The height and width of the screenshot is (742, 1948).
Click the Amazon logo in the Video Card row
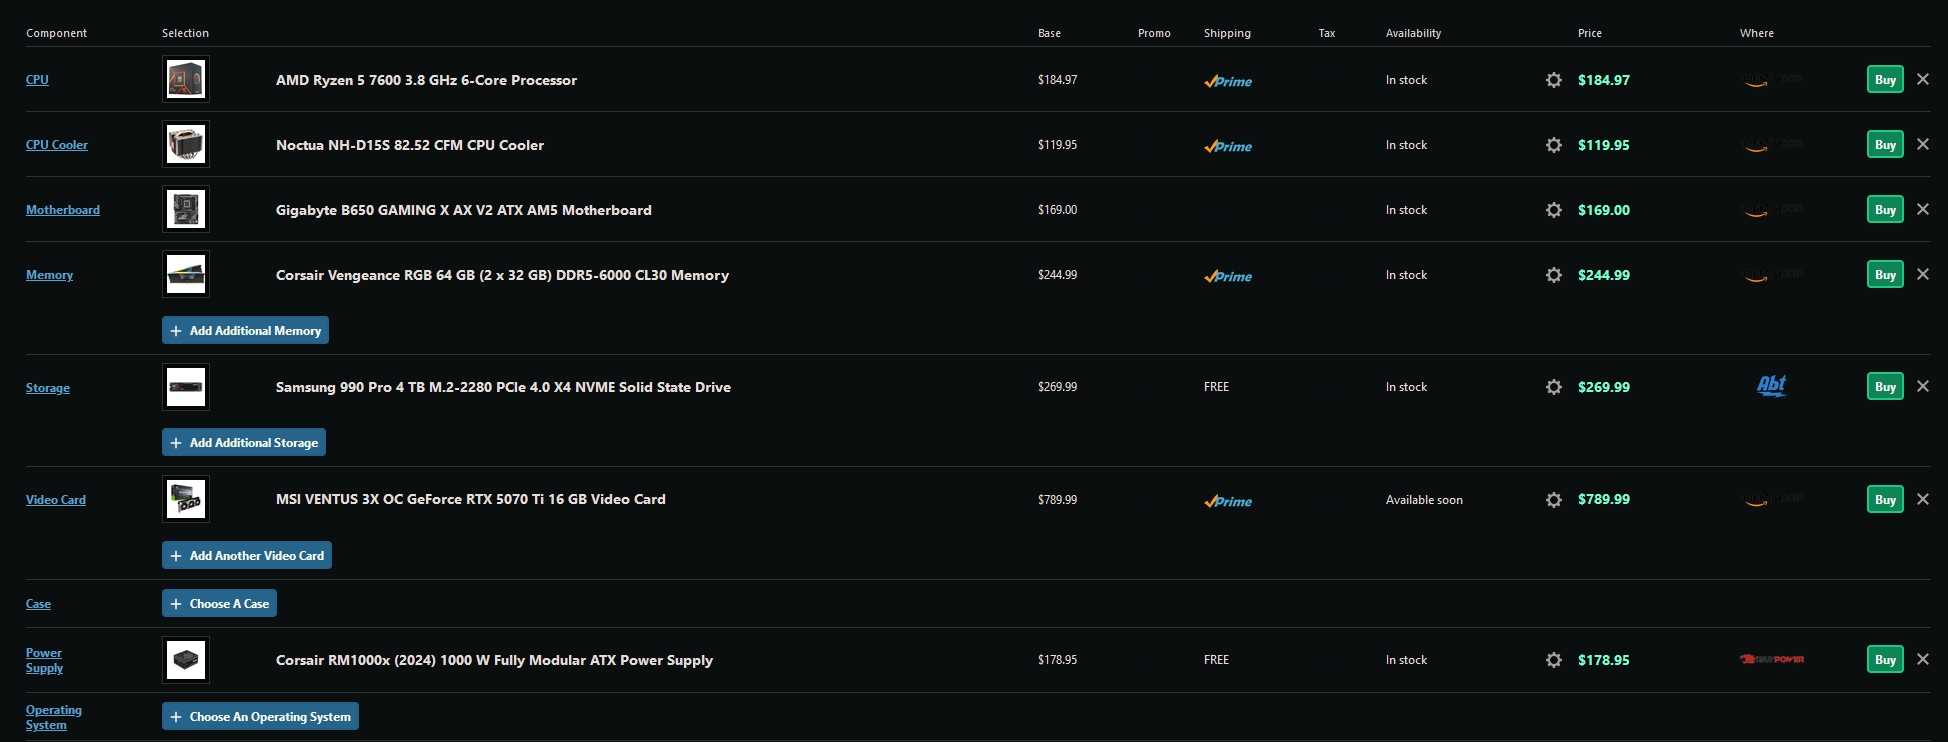tap(1771, 499)
